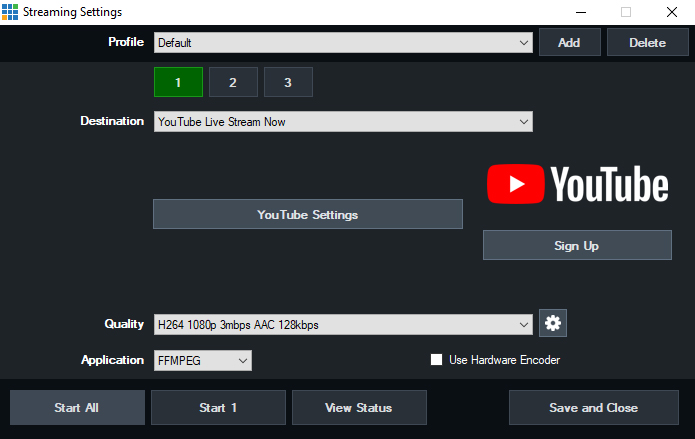695x439 pixels.
Task: Open quality settings gear icon
Action: [x=553, y=323]
